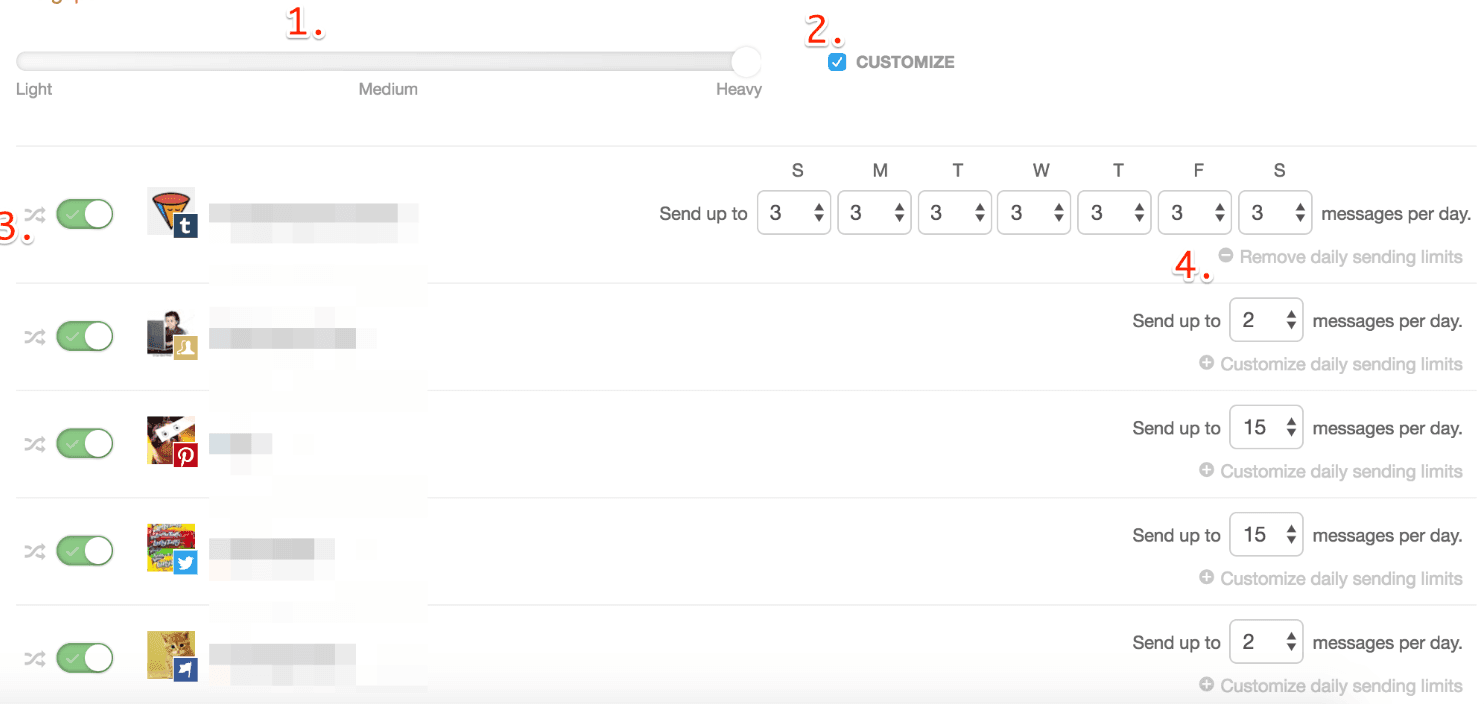
Task: Click plus icon for Pinterest daily limits customization
Action: [1206, 470]
